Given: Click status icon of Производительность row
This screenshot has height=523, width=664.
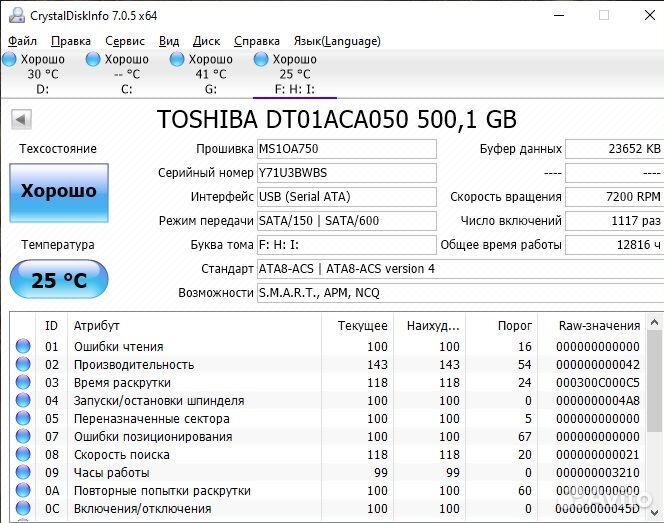Looking at the screenshot, I should tap(23, 364).
